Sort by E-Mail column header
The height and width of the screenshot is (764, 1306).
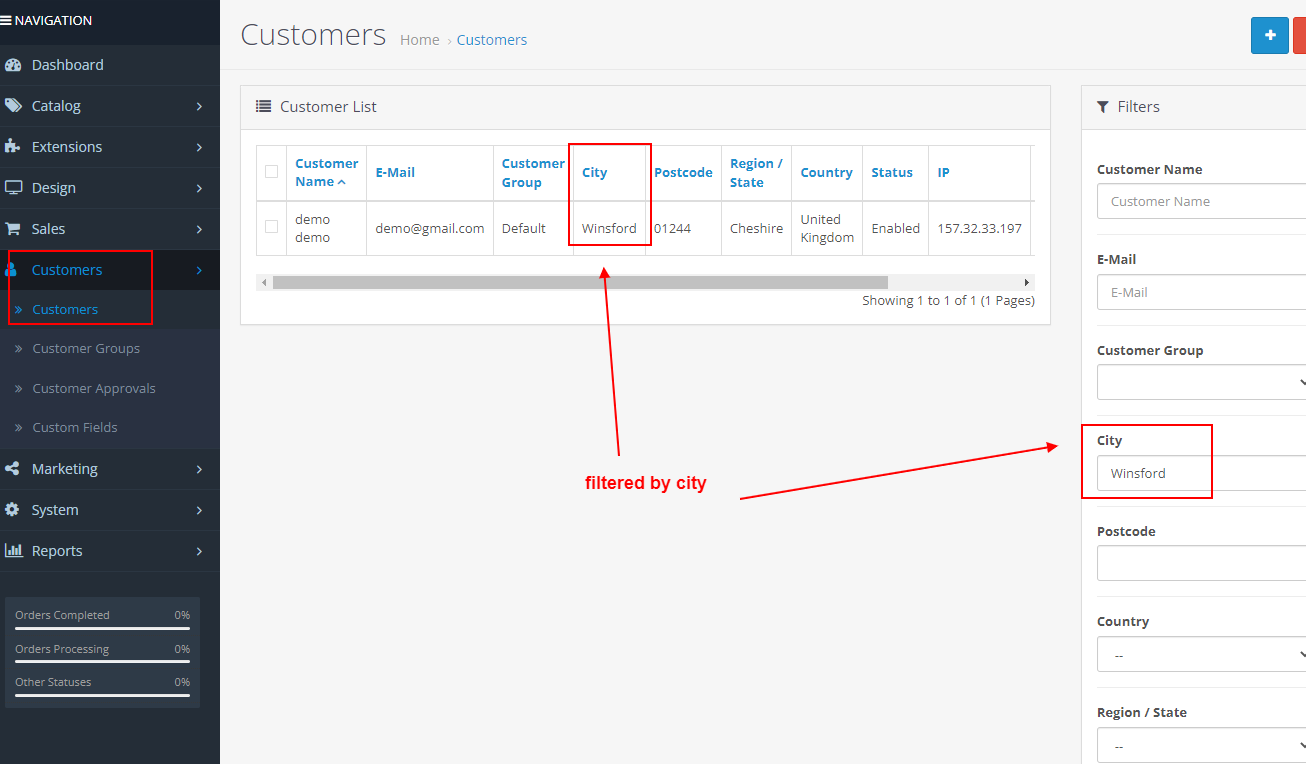coord(395,172)
